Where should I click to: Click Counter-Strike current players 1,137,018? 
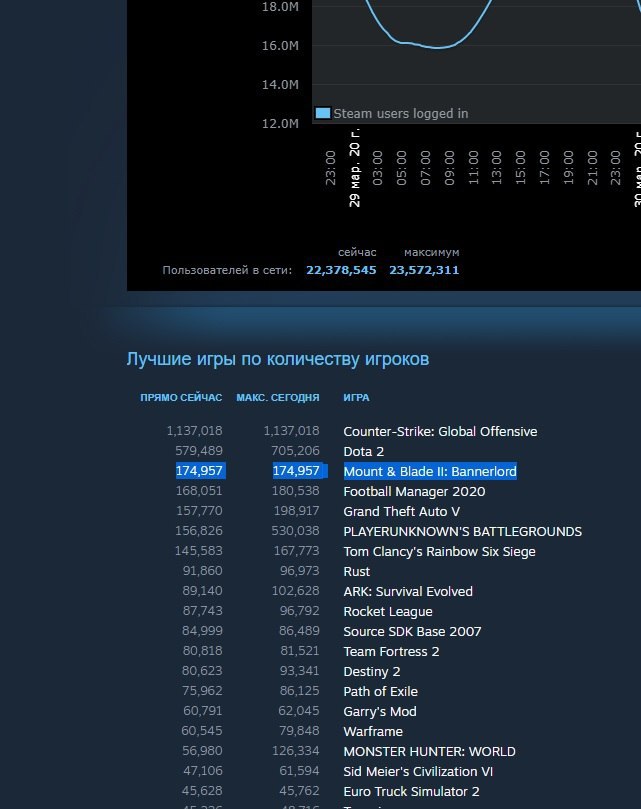click(194, 431)
